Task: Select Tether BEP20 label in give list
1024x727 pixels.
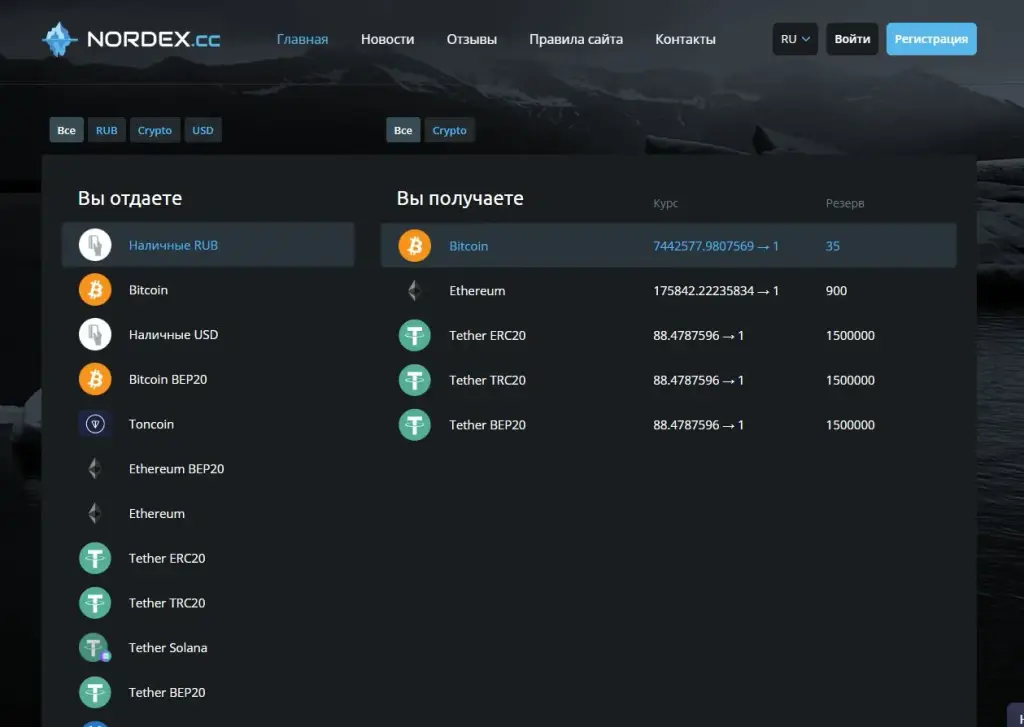Action: 167,692
